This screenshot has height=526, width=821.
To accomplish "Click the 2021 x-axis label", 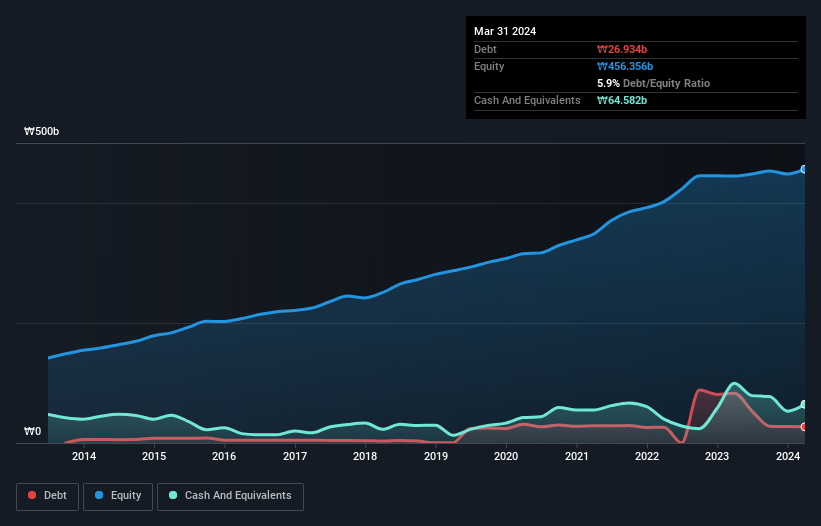I will pos(576,456).
